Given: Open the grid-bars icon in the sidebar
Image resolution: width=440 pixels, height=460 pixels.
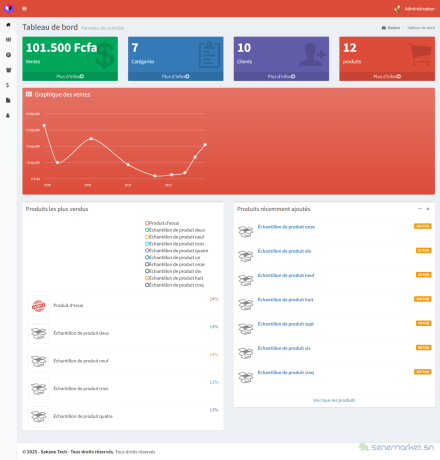Looking at the screenshot, I should (8, 40).
